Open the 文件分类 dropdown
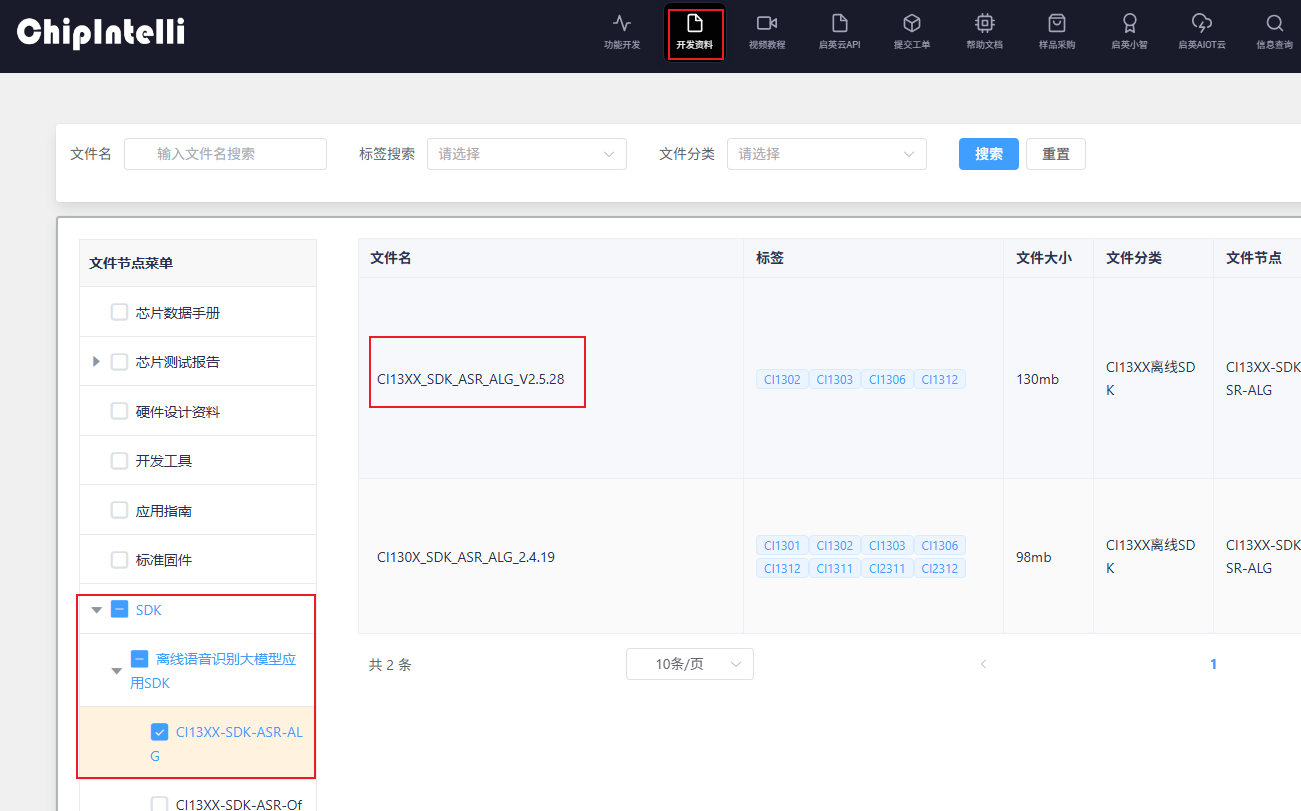The height and width of the screenshot is (811, 1301). click(826, 154)
